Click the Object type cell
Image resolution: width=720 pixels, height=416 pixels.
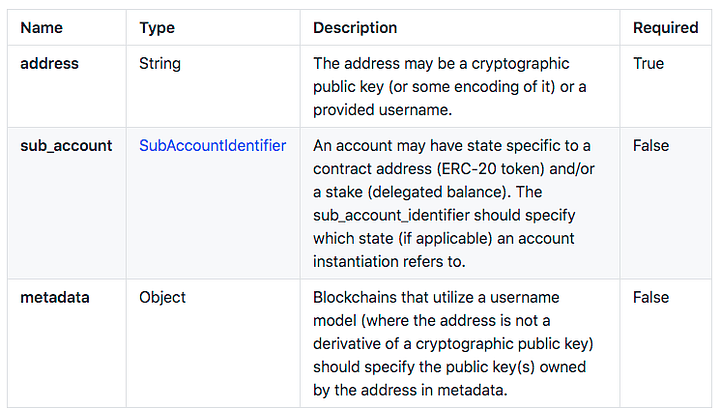tap(162, 298)
